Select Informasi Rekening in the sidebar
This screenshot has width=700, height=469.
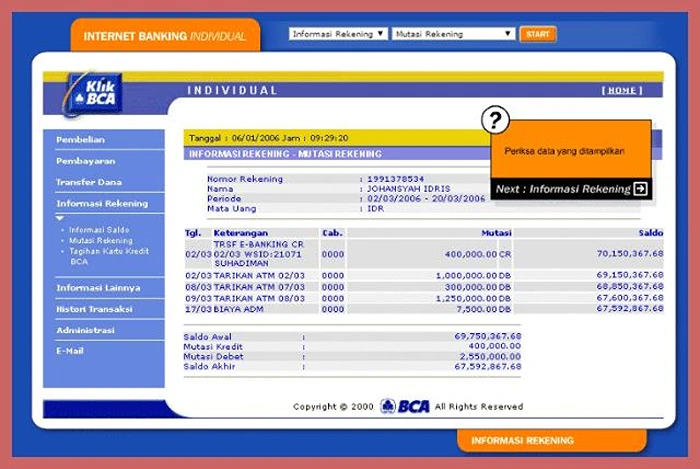(102, 203)
